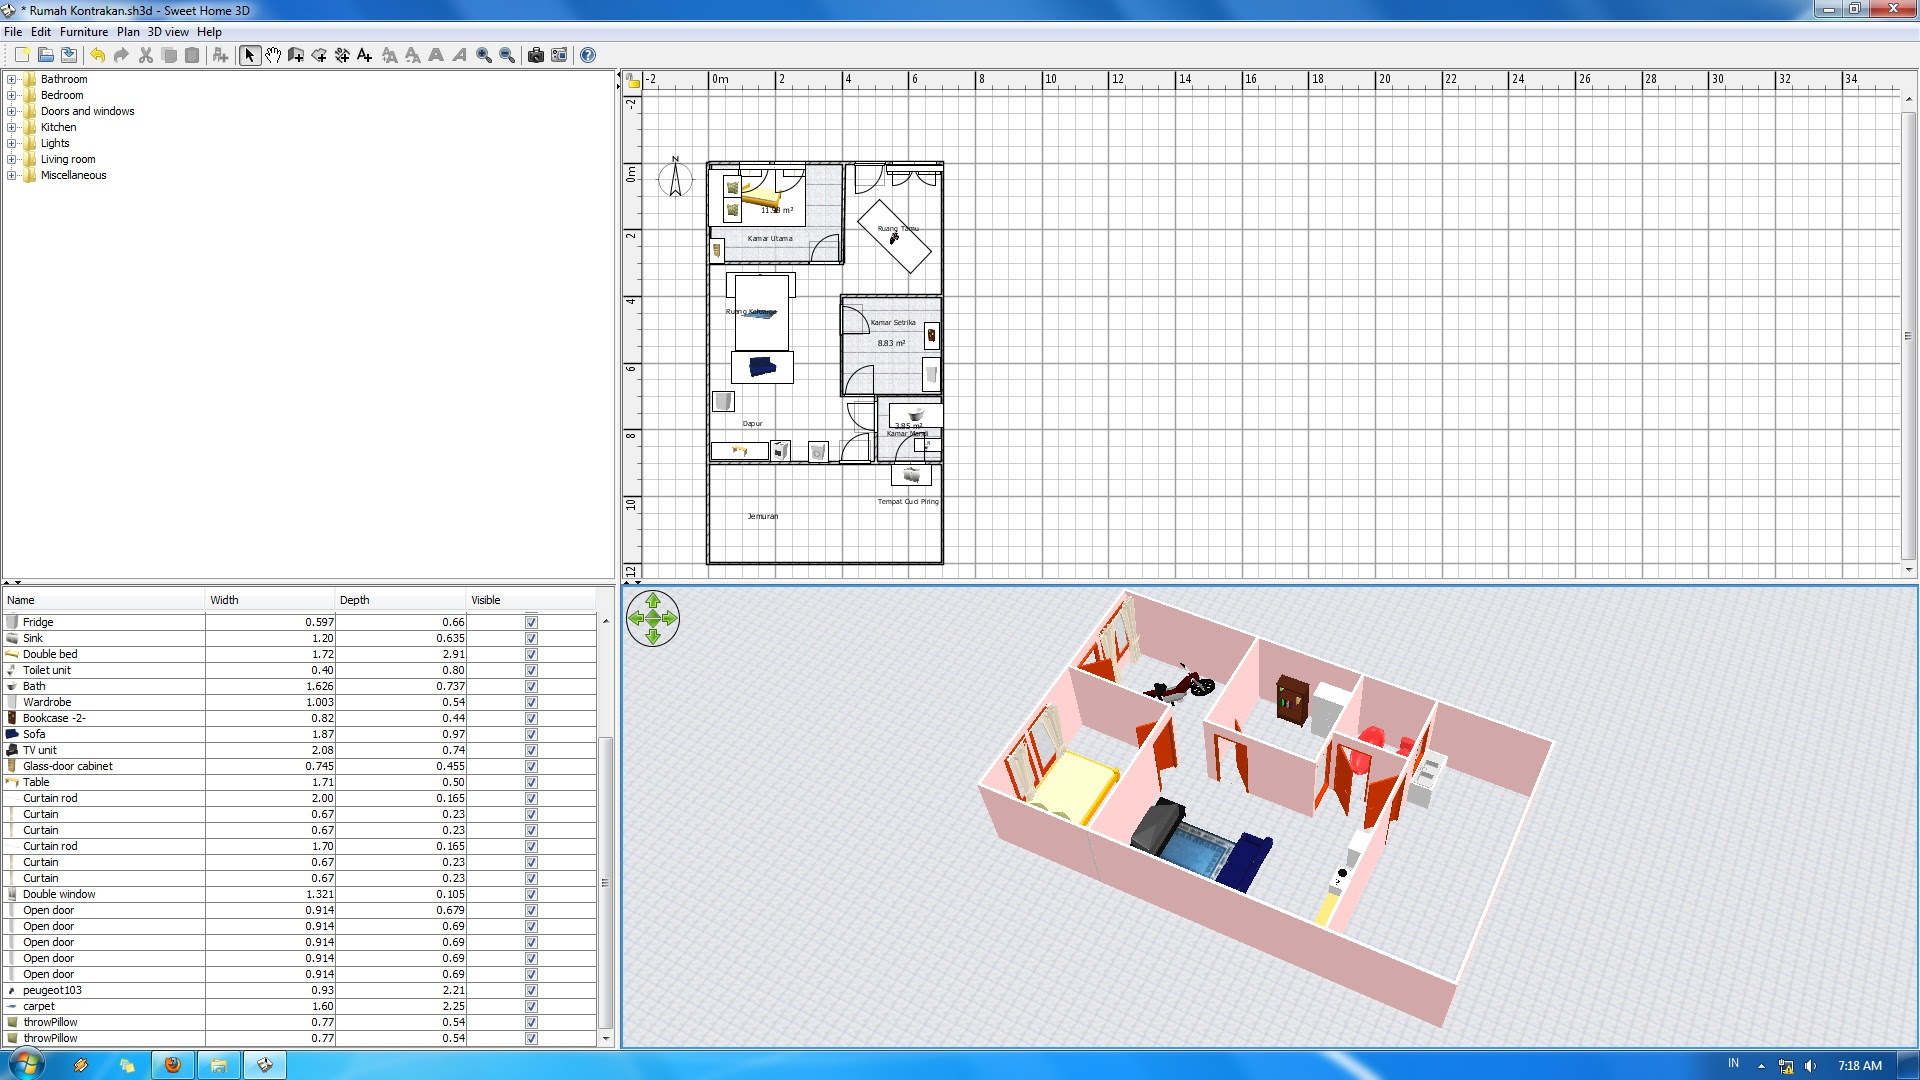Toggle Sink visibility checkbox
The width and height of the screenshot is (1920, 1080).
[x=531, y=638]
